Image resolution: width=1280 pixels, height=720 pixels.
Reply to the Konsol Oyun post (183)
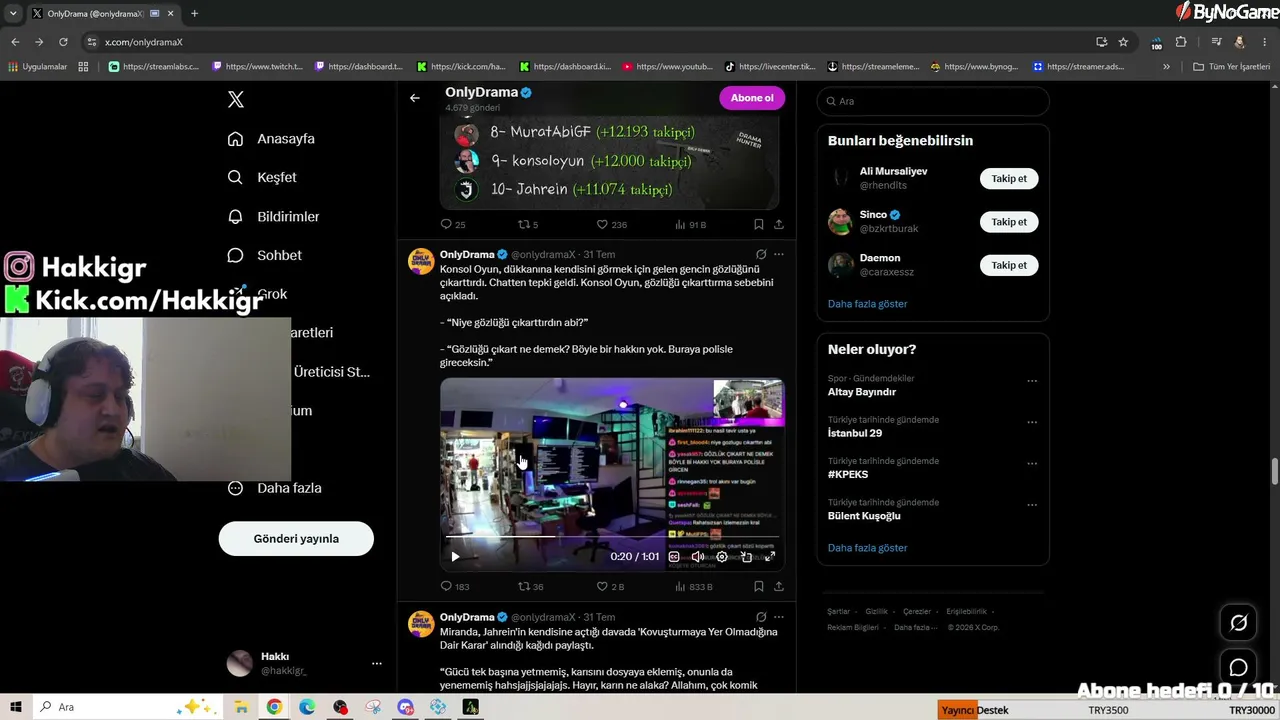[x=455, y=587]
